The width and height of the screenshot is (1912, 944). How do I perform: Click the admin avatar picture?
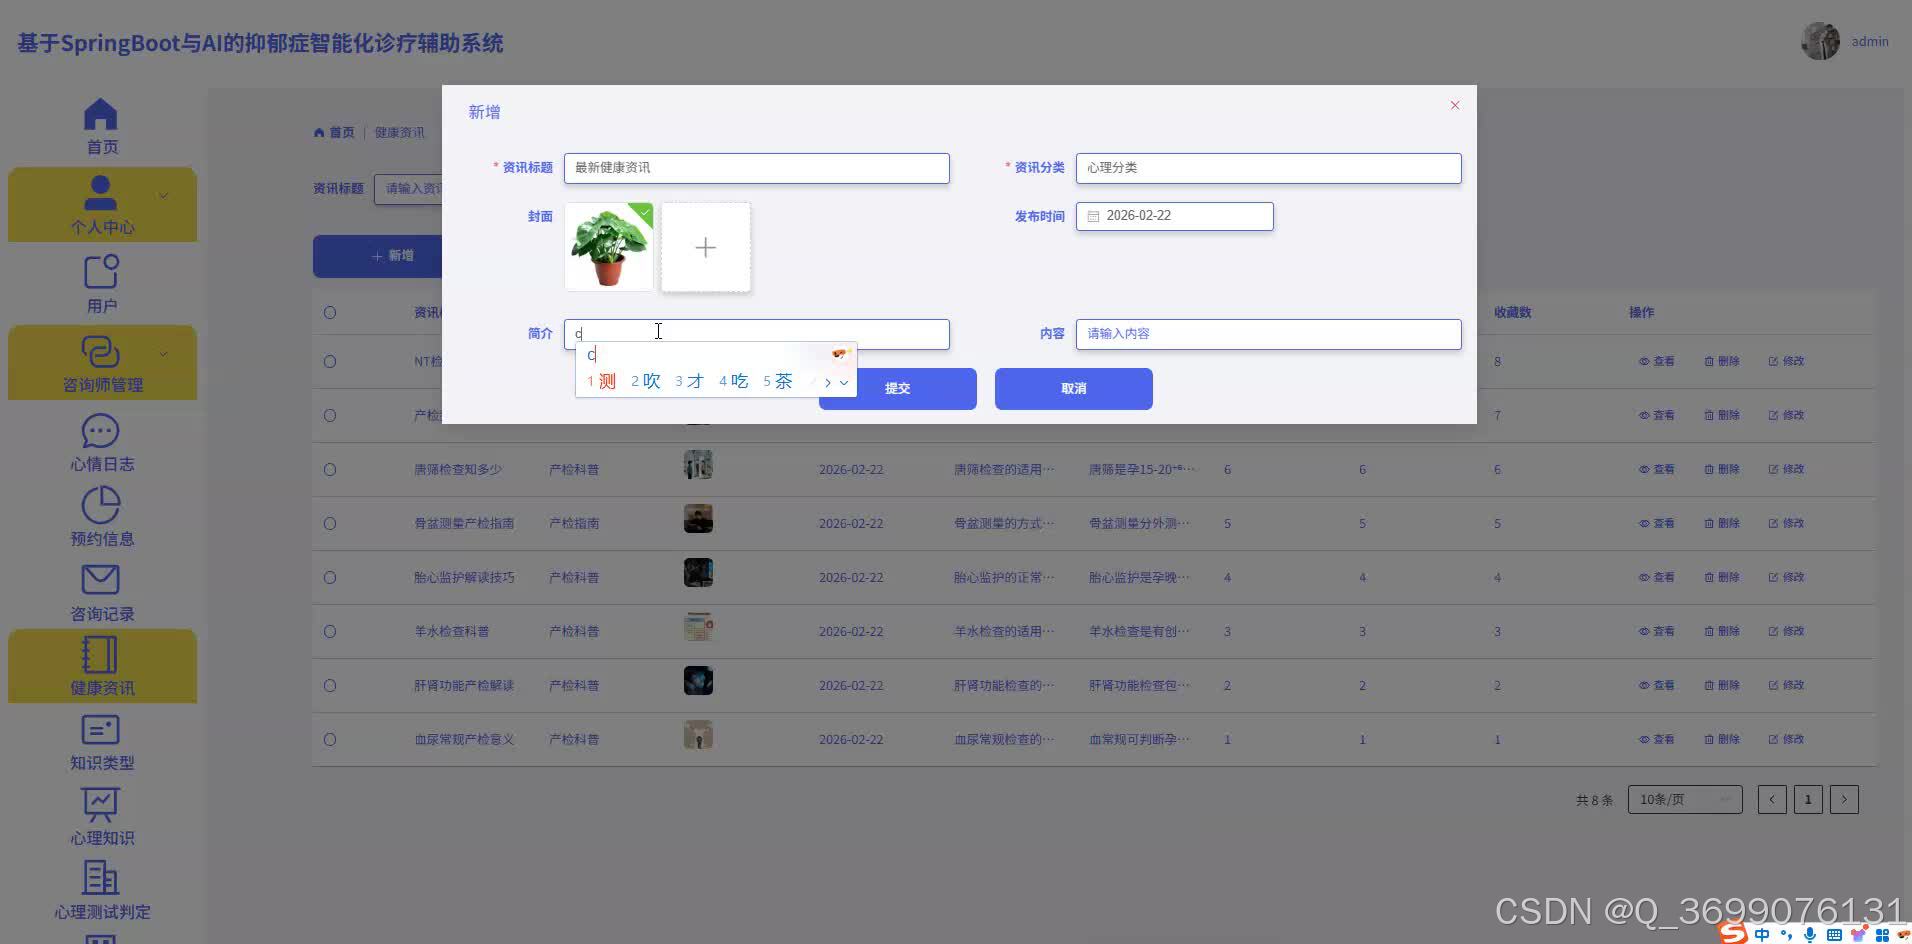click(x=1820, y=41)
